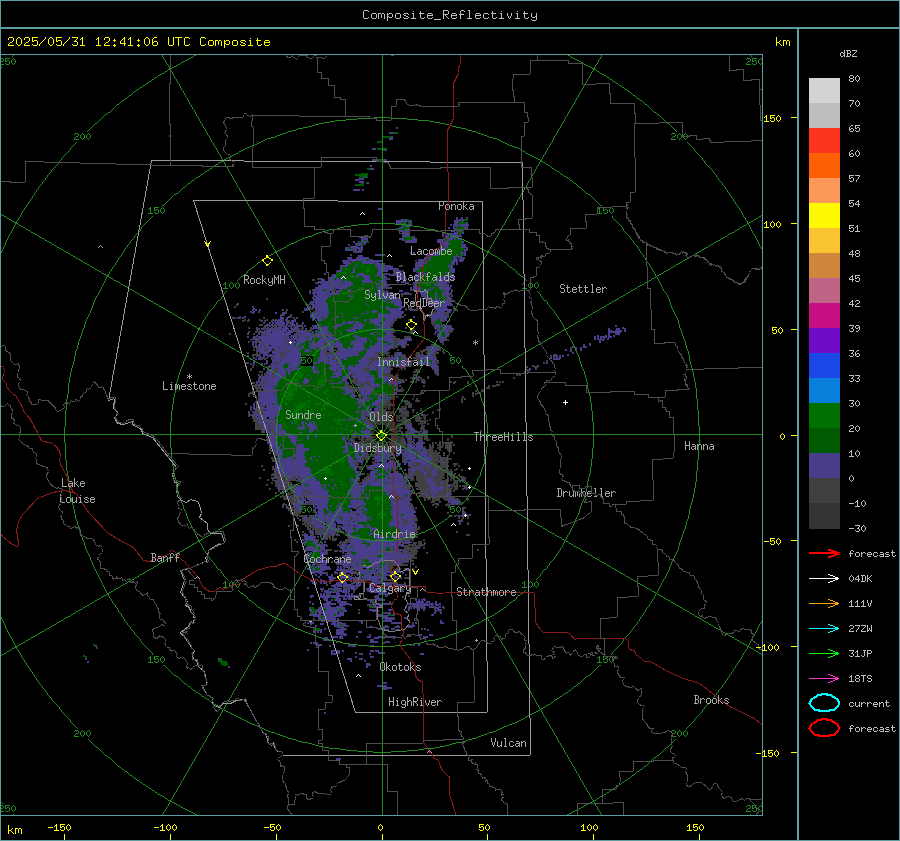Image resolution: width=900 pixels, height=841 pixels.
Task: Click the Ponoka town label
Action: (456, 206)
